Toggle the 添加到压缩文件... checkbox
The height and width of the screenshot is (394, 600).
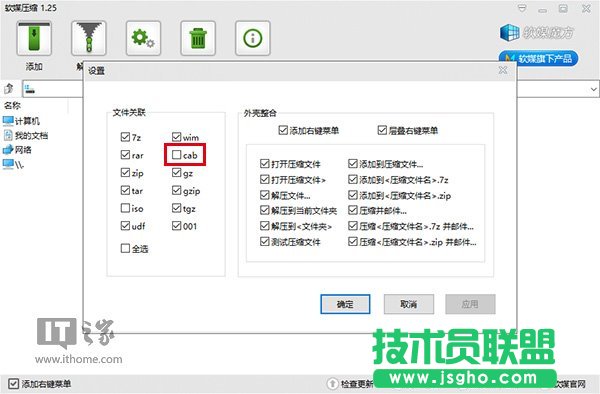pos(353,164)
